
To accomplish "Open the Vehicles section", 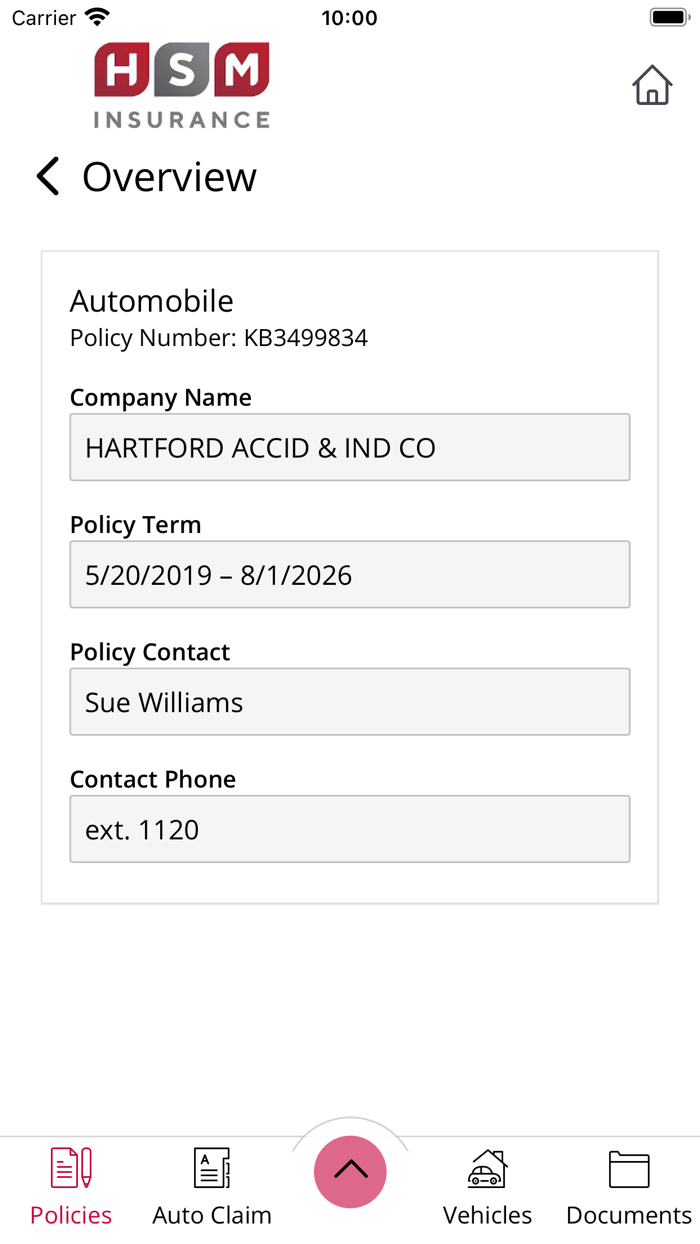I will (x=487, y=1183).
